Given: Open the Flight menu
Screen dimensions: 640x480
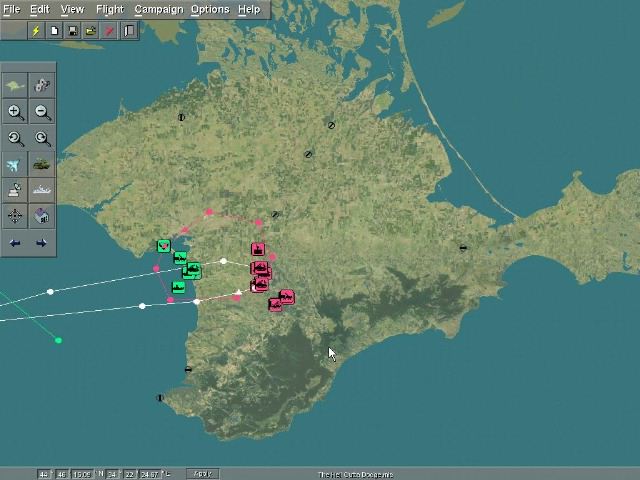Looking at the screenshot, I should [110, 9].
